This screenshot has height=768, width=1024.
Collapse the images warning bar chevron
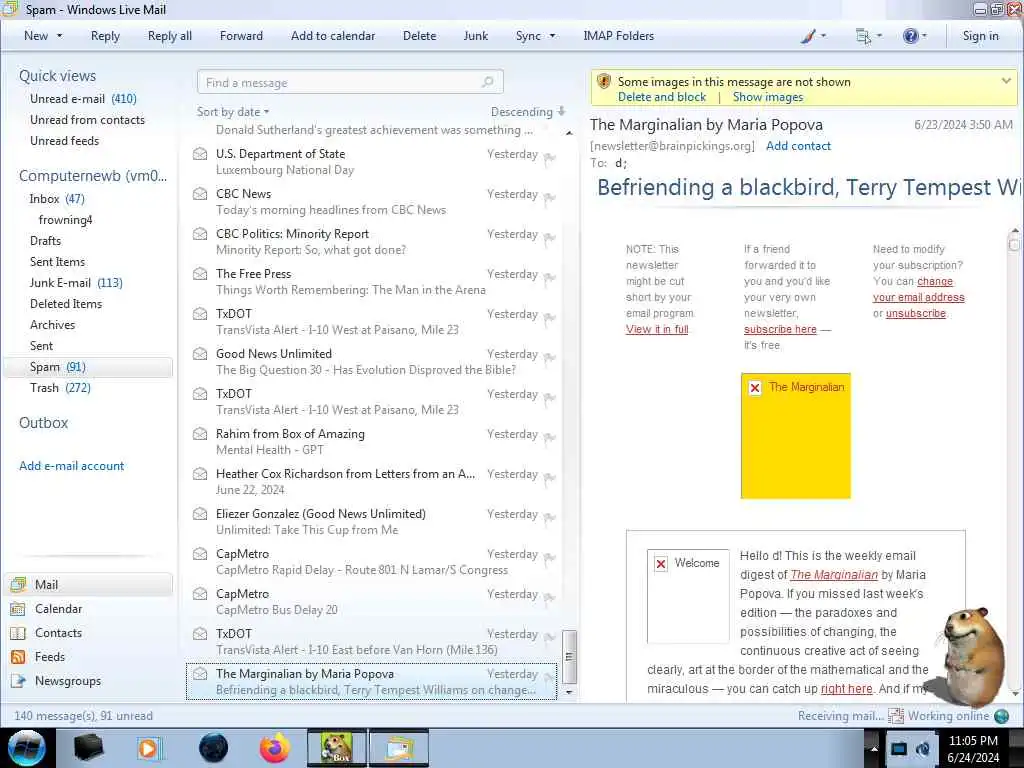[1006, 81]
